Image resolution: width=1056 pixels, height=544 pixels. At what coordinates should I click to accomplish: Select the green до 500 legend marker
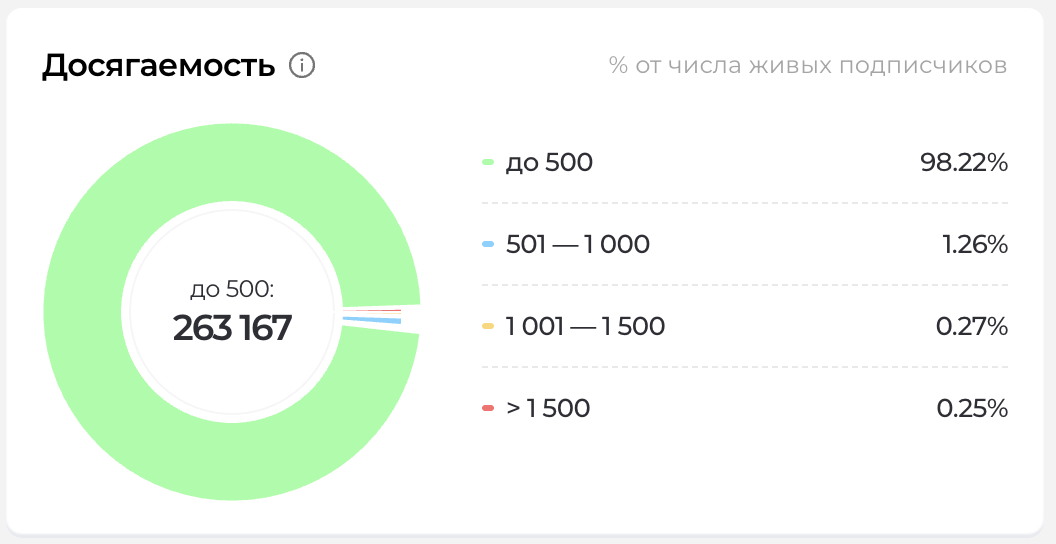point(488,162)
